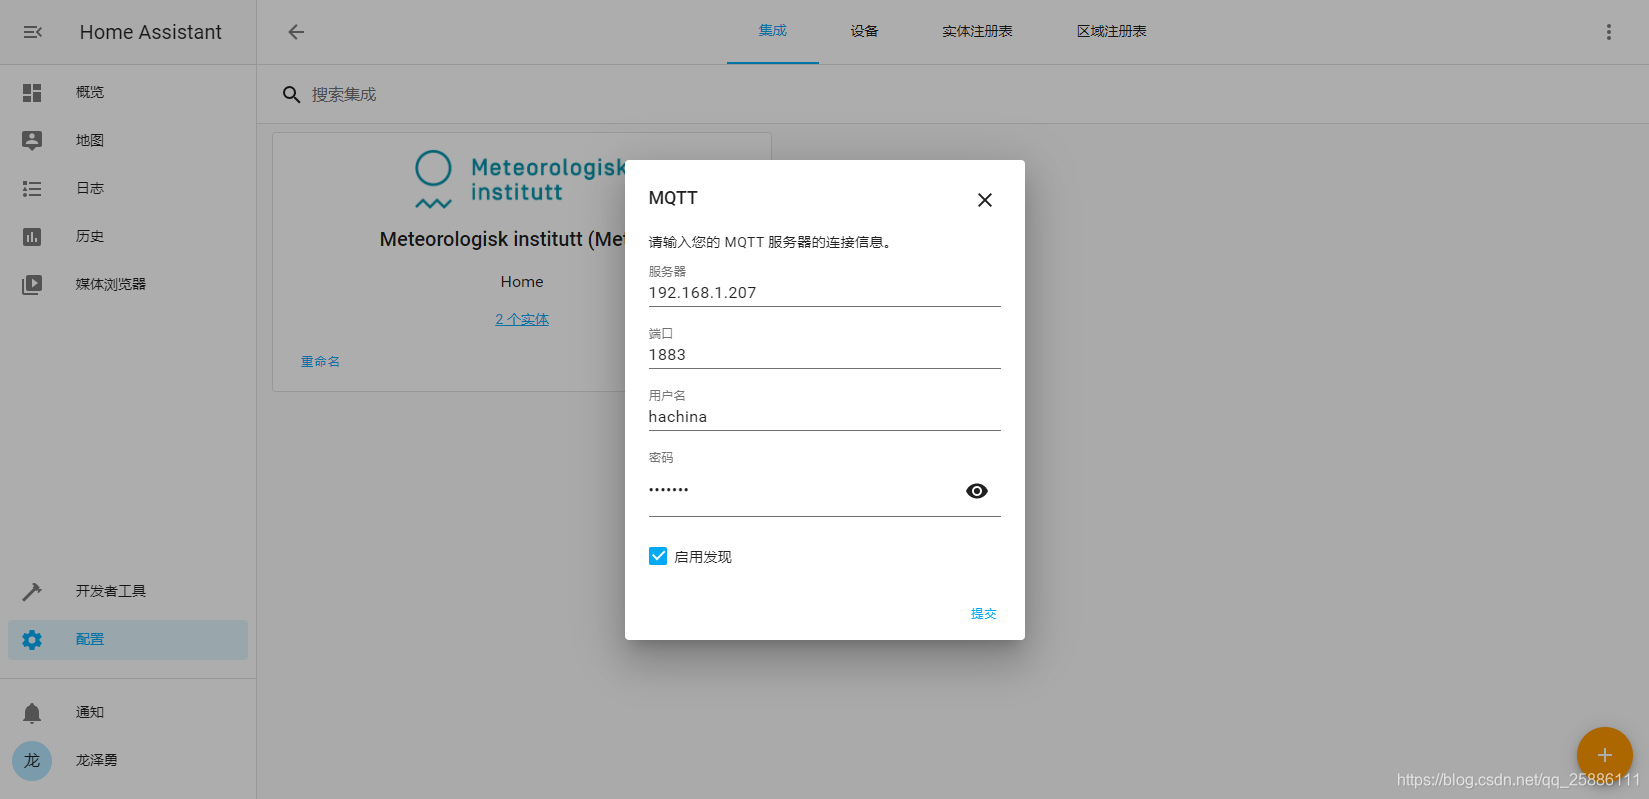Image resolution: width=1649 pixels, height=799 pixels.
Task: Go back with the arrow icon
Action: [x=296, y=32]
